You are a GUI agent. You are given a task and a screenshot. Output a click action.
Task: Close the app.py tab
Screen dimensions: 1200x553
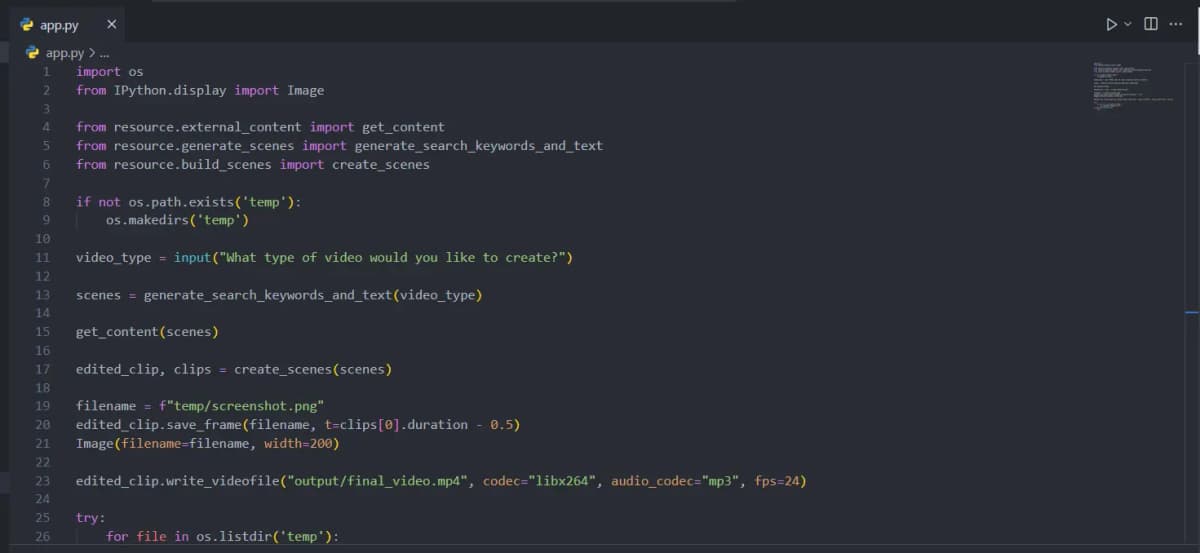coord(111,24)
